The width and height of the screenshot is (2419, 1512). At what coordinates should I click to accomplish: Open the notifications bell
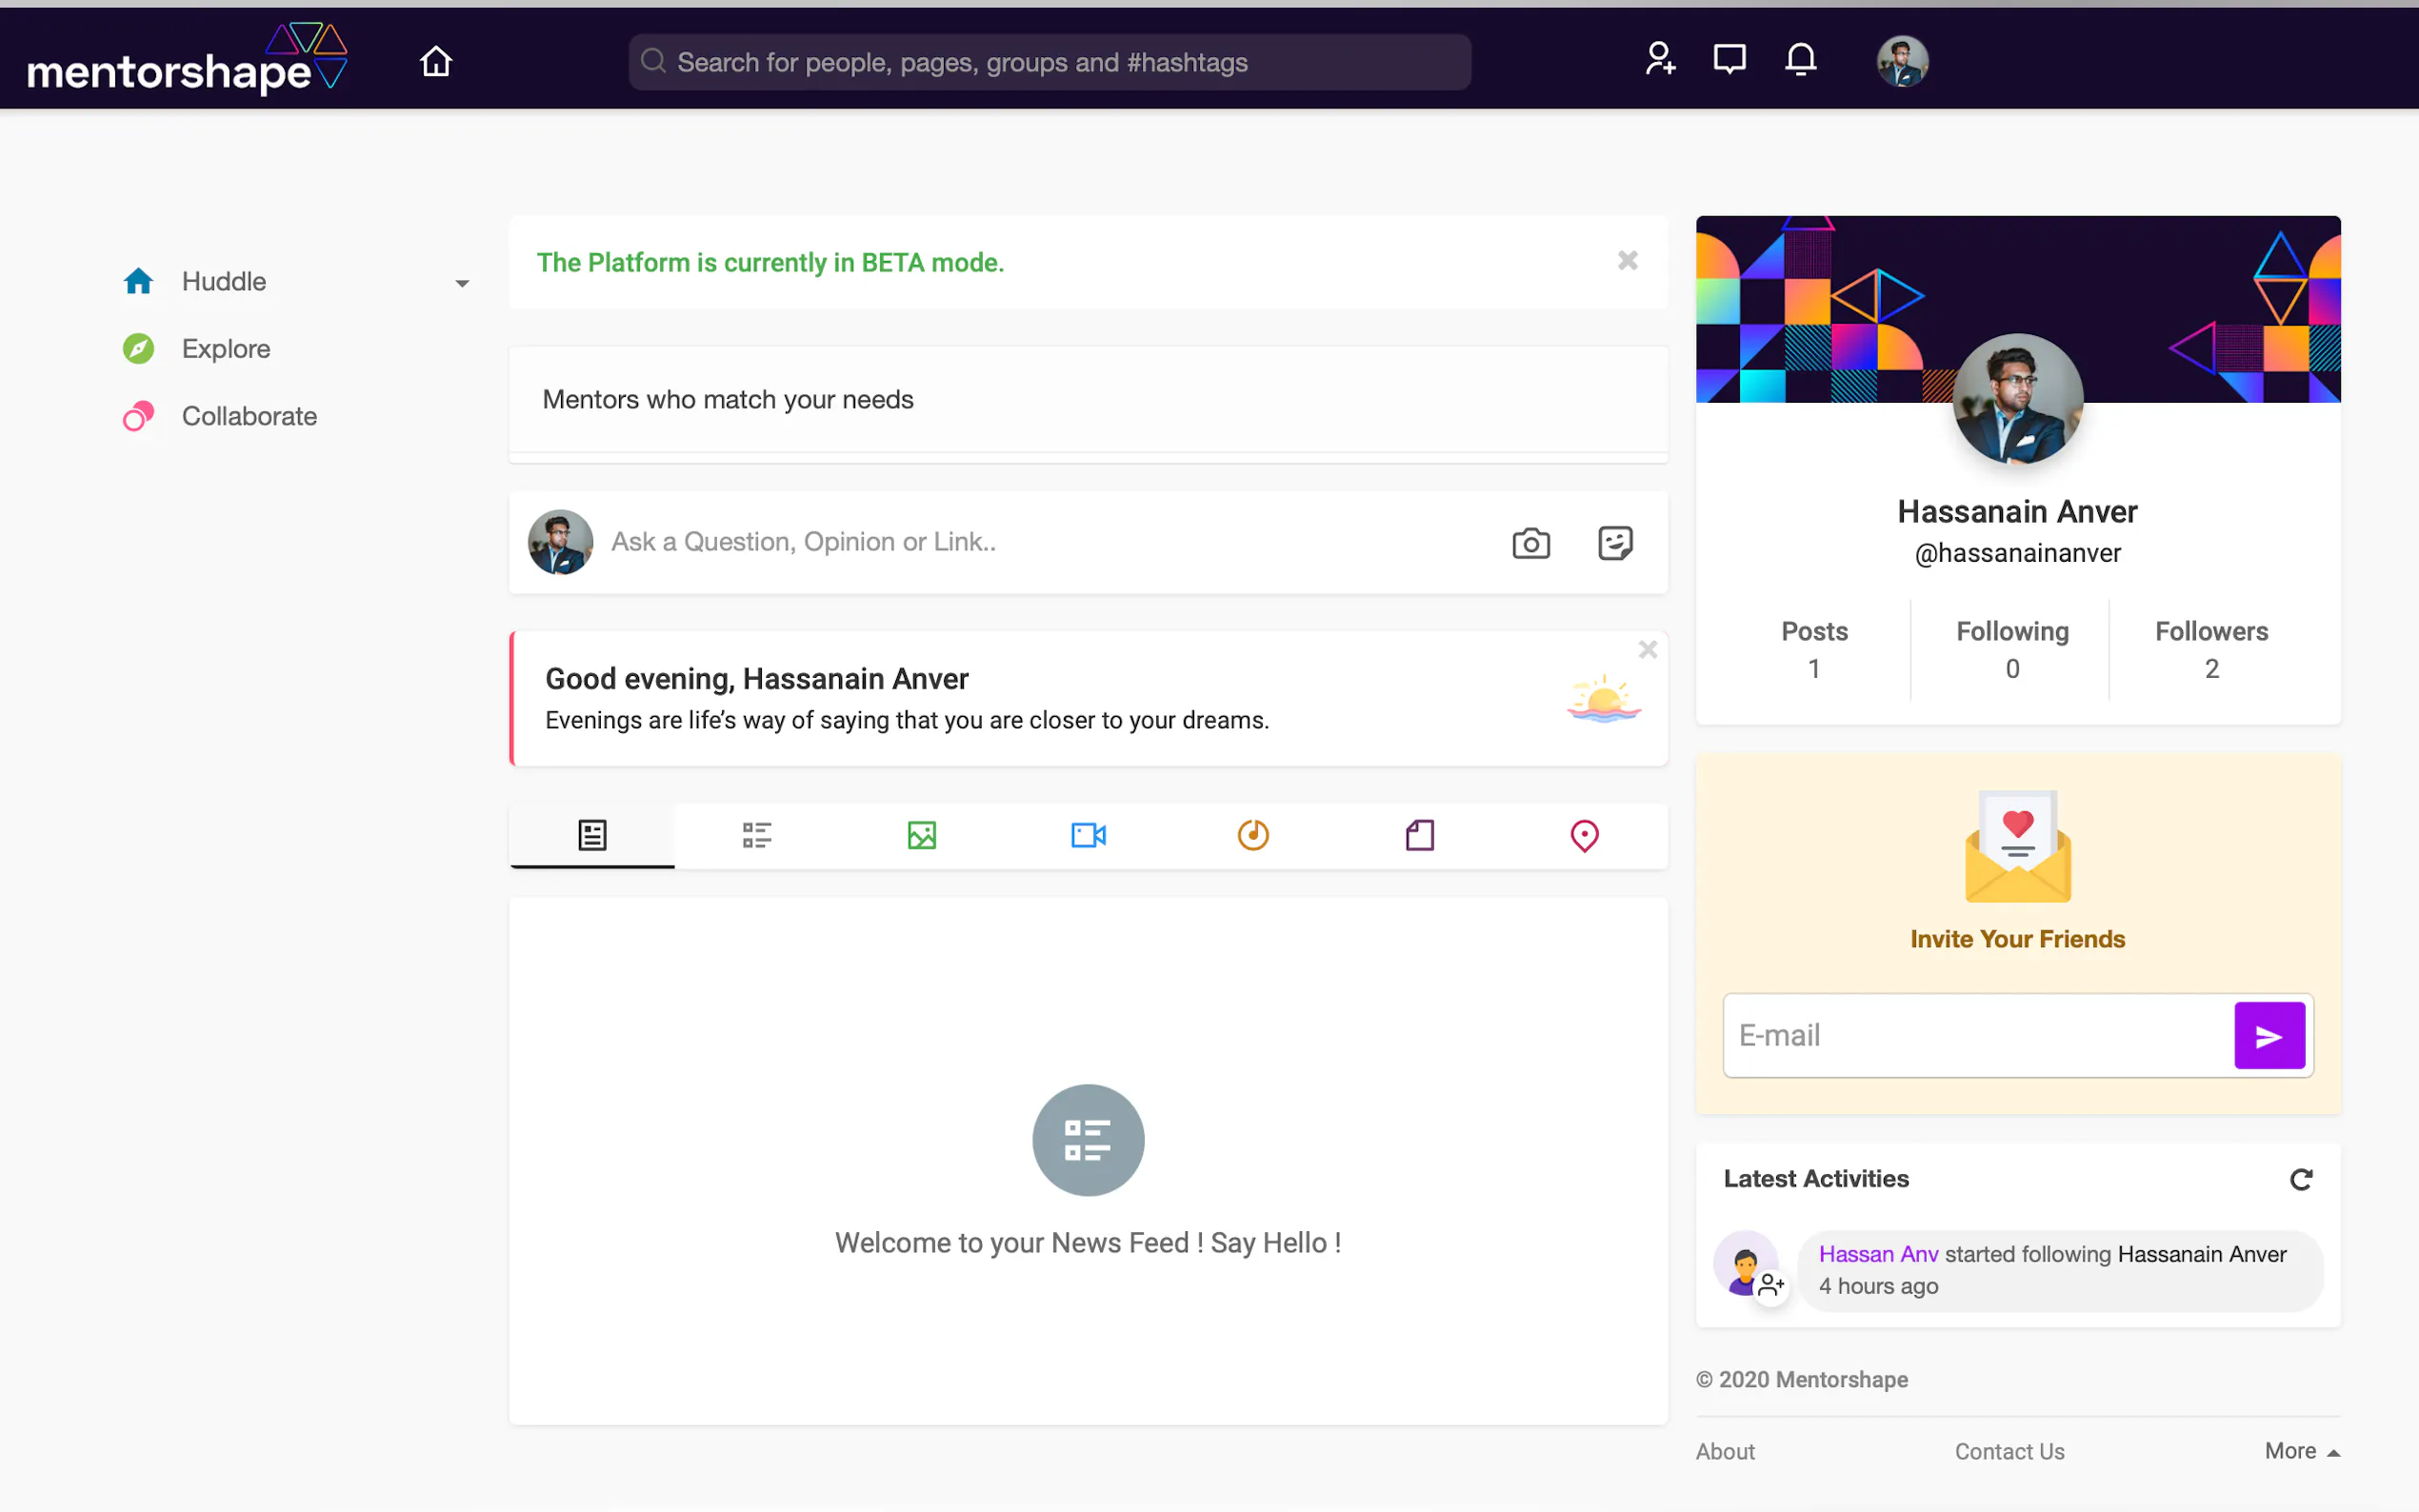coord(1800,59)
